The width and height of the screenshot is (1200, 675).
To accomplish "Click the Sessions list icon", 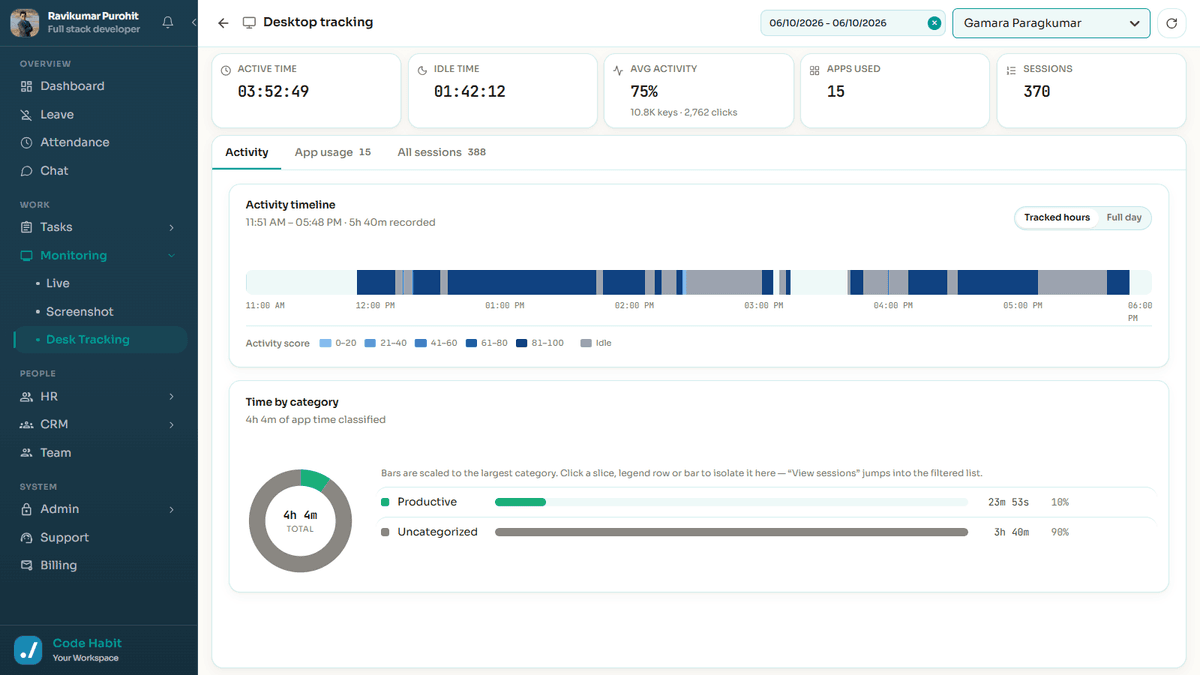I will click(1011, 70).
